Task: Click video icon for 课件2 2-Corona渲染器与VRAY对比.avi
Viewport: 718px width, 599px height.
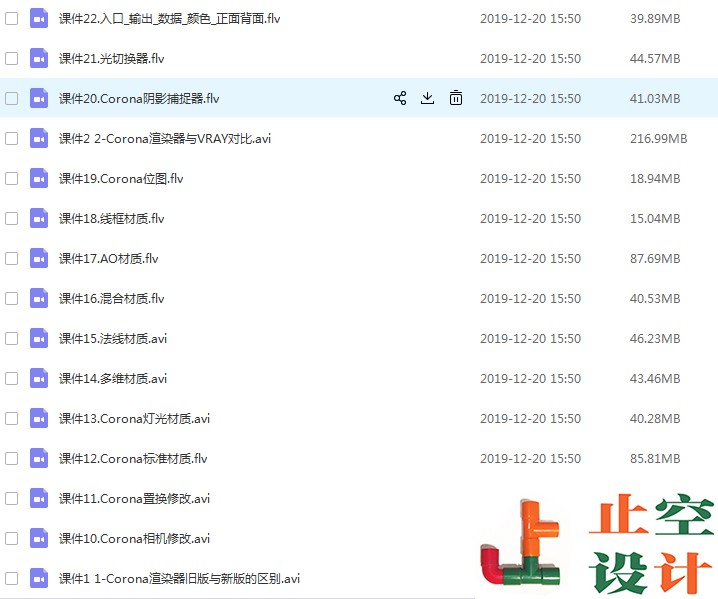Action: pyautogui.click(x=39, y=138)
